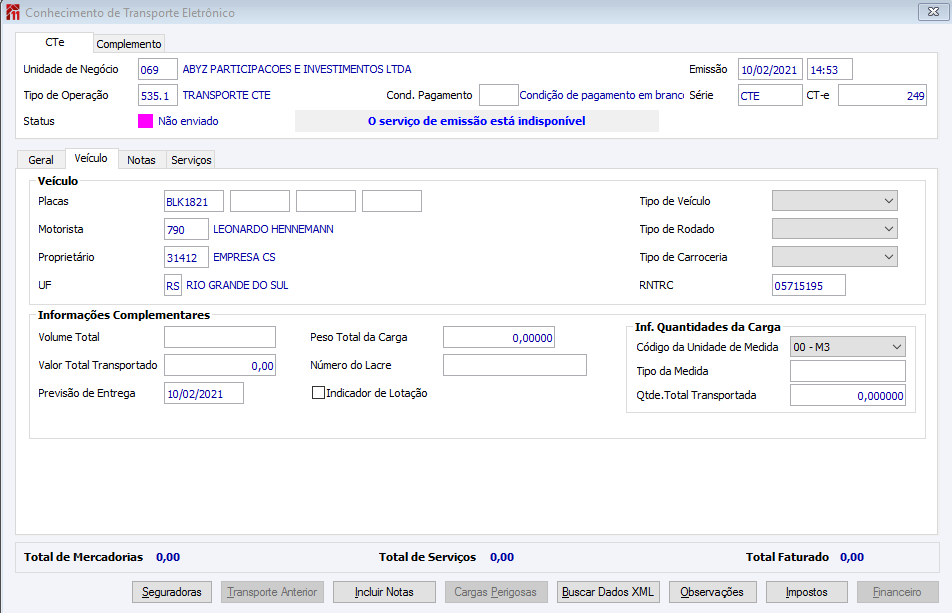Focus the Número do Lacre field
Image resolution: width=952 pixels, height=613 pixels.
515,365
